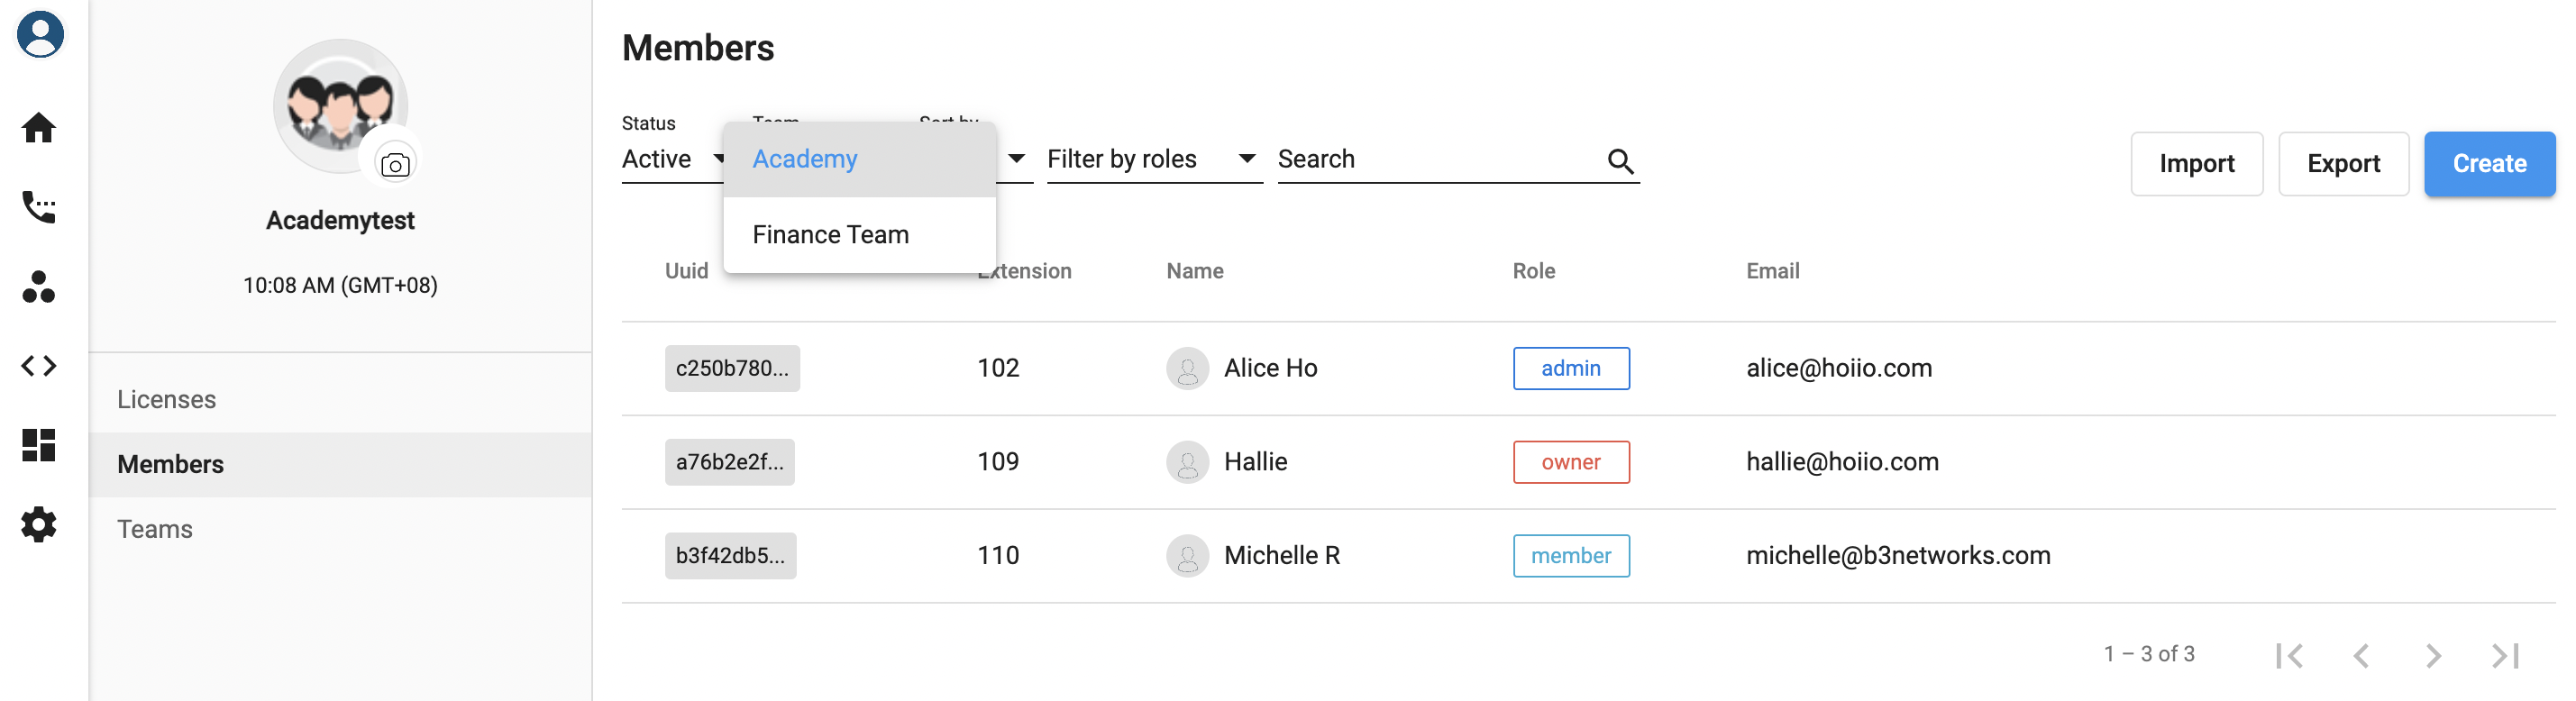Open the developer code brackets icon
Screen dimensions: 2576x701
[x=39, y=366]
